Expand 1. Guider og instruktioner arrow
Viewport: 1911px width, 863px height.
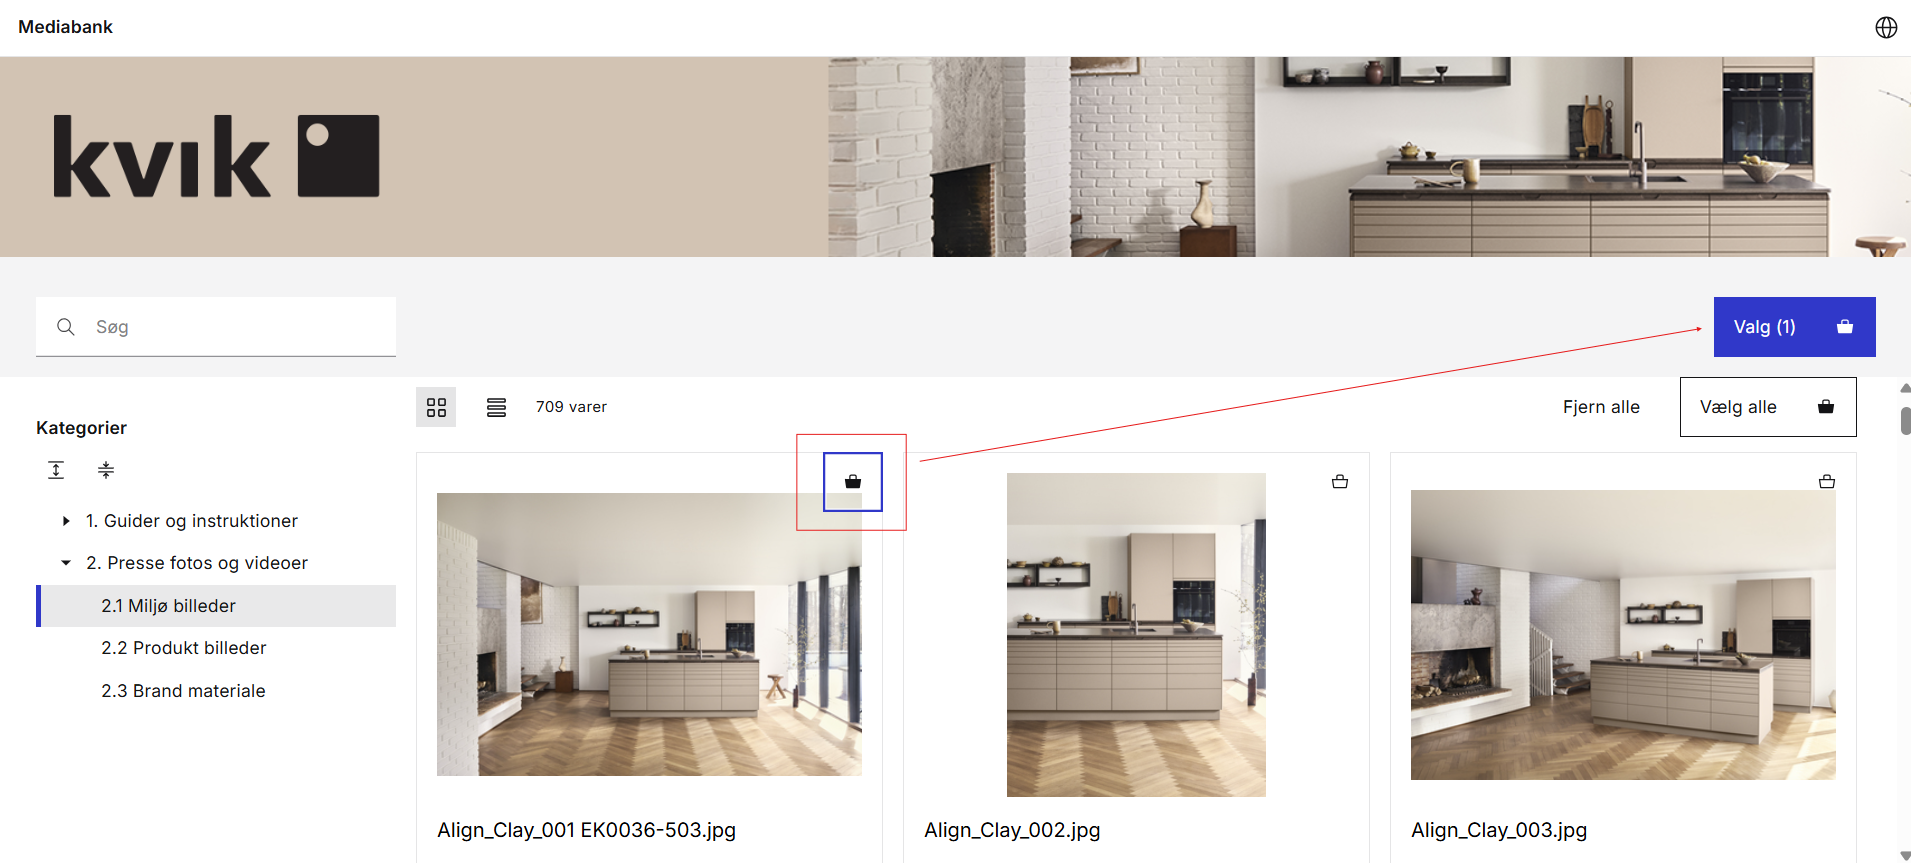tap(66, 521)
